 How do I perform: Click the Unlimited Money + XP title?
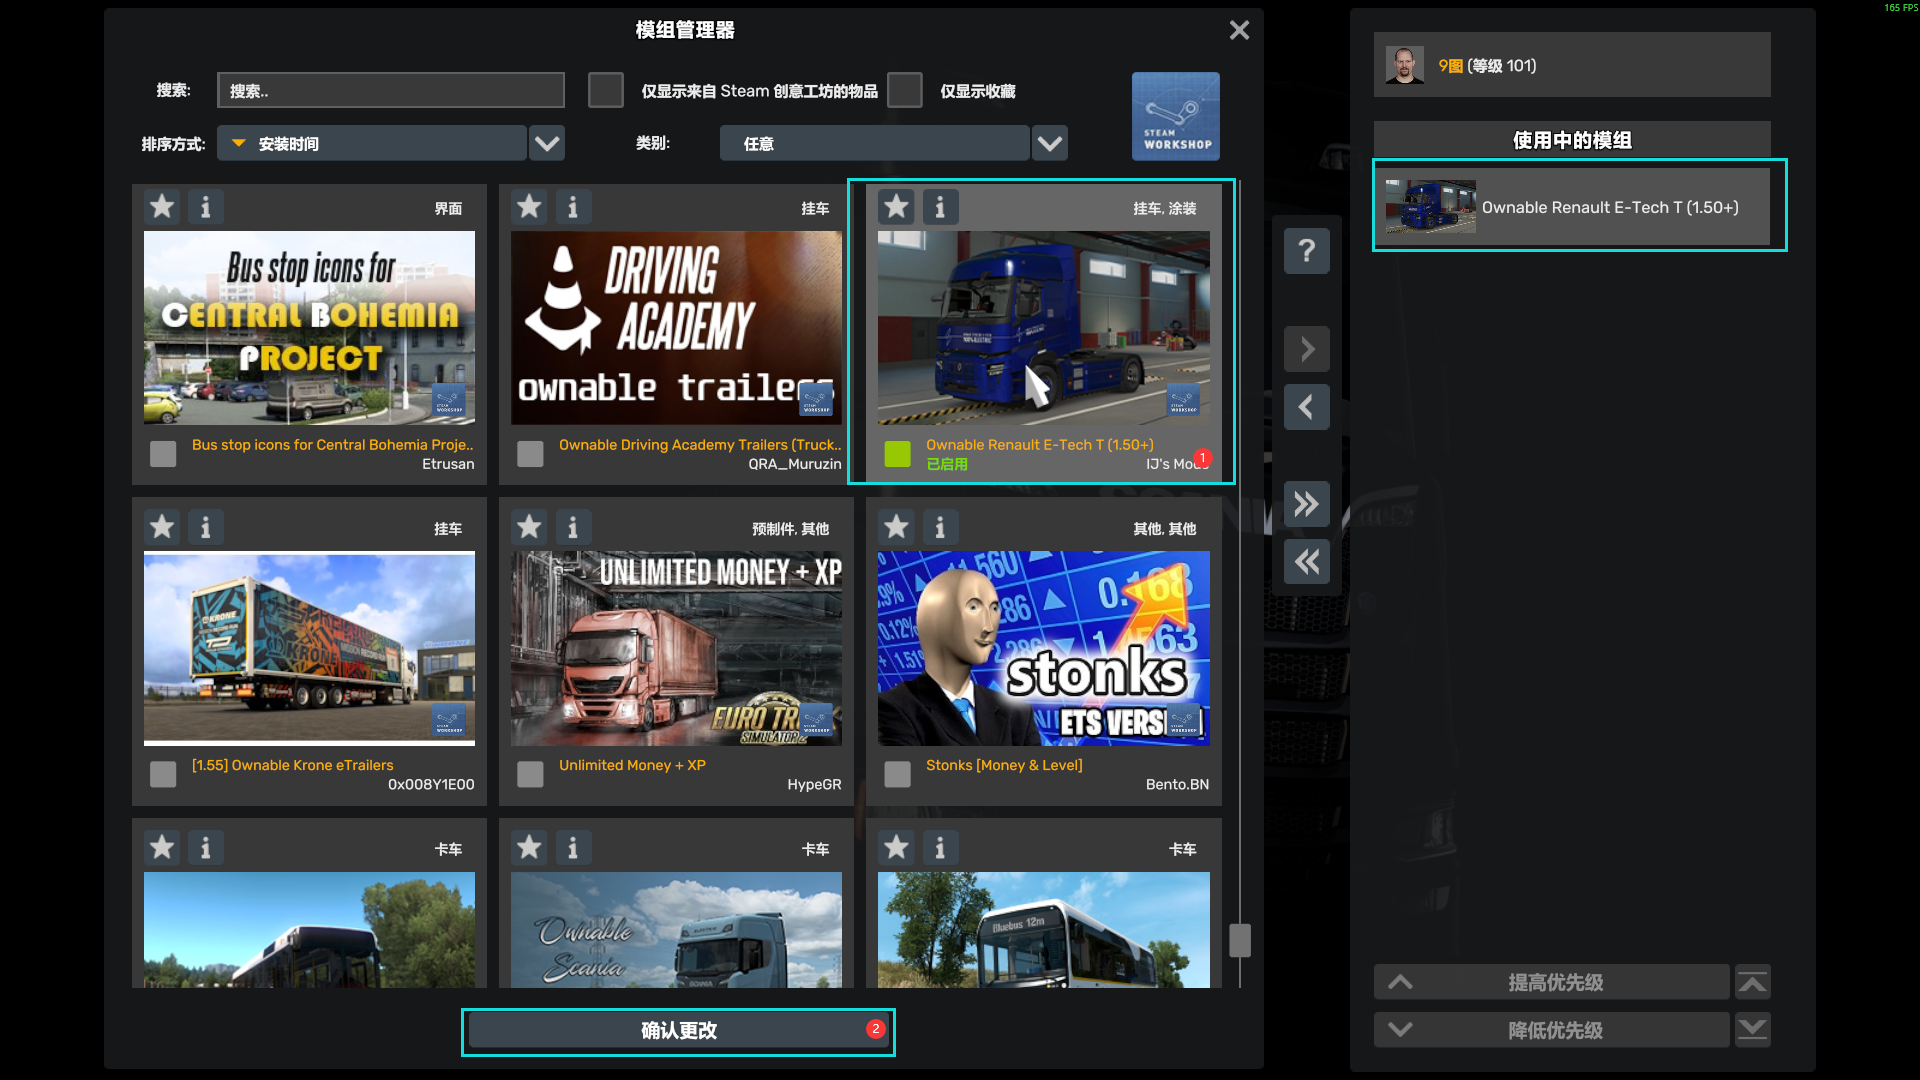coord(632,765)
